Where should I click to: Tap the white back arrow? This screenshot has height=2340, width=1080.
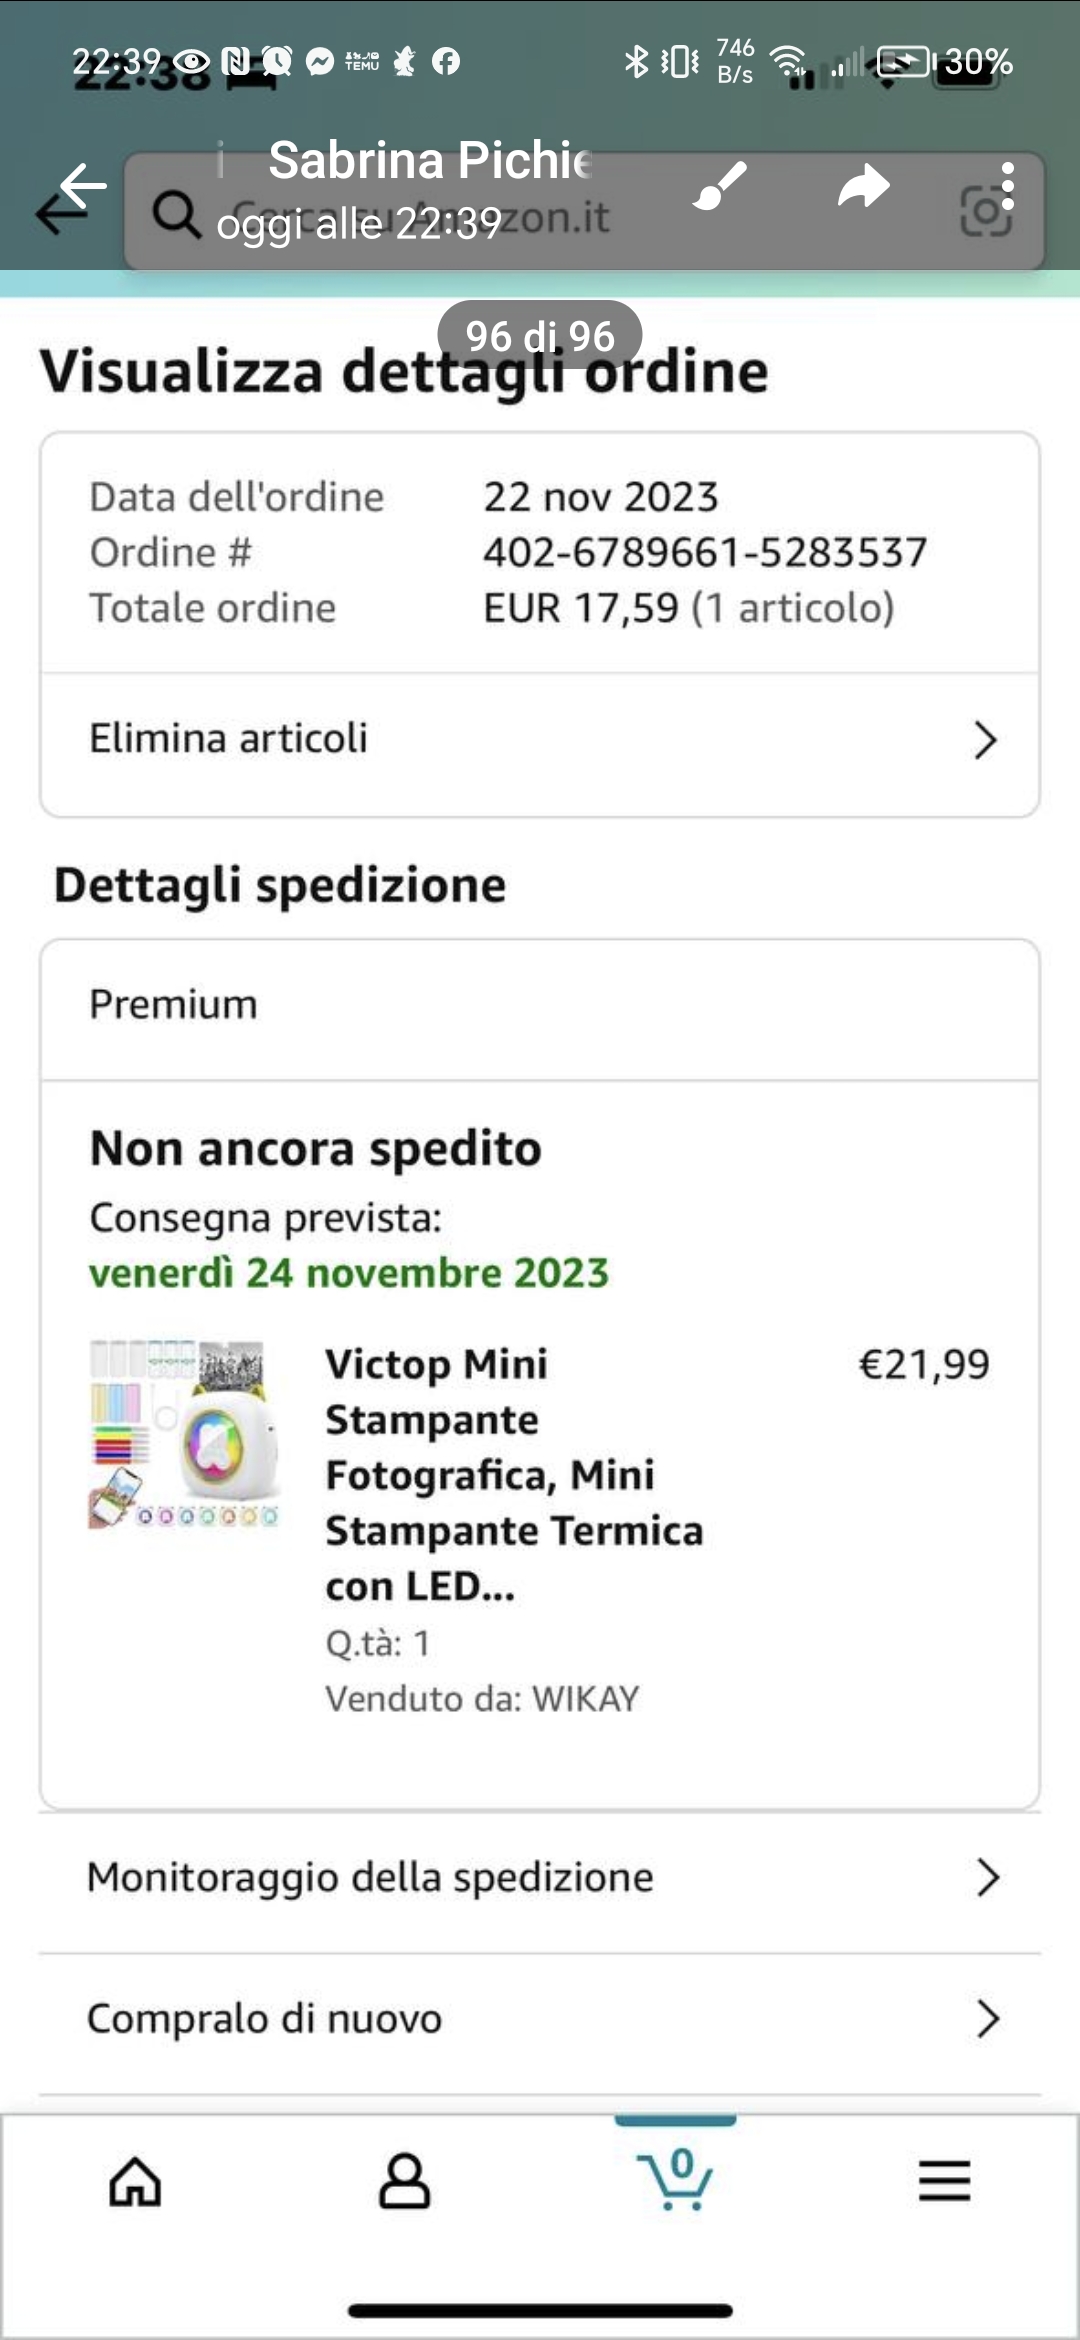[82, 186]
